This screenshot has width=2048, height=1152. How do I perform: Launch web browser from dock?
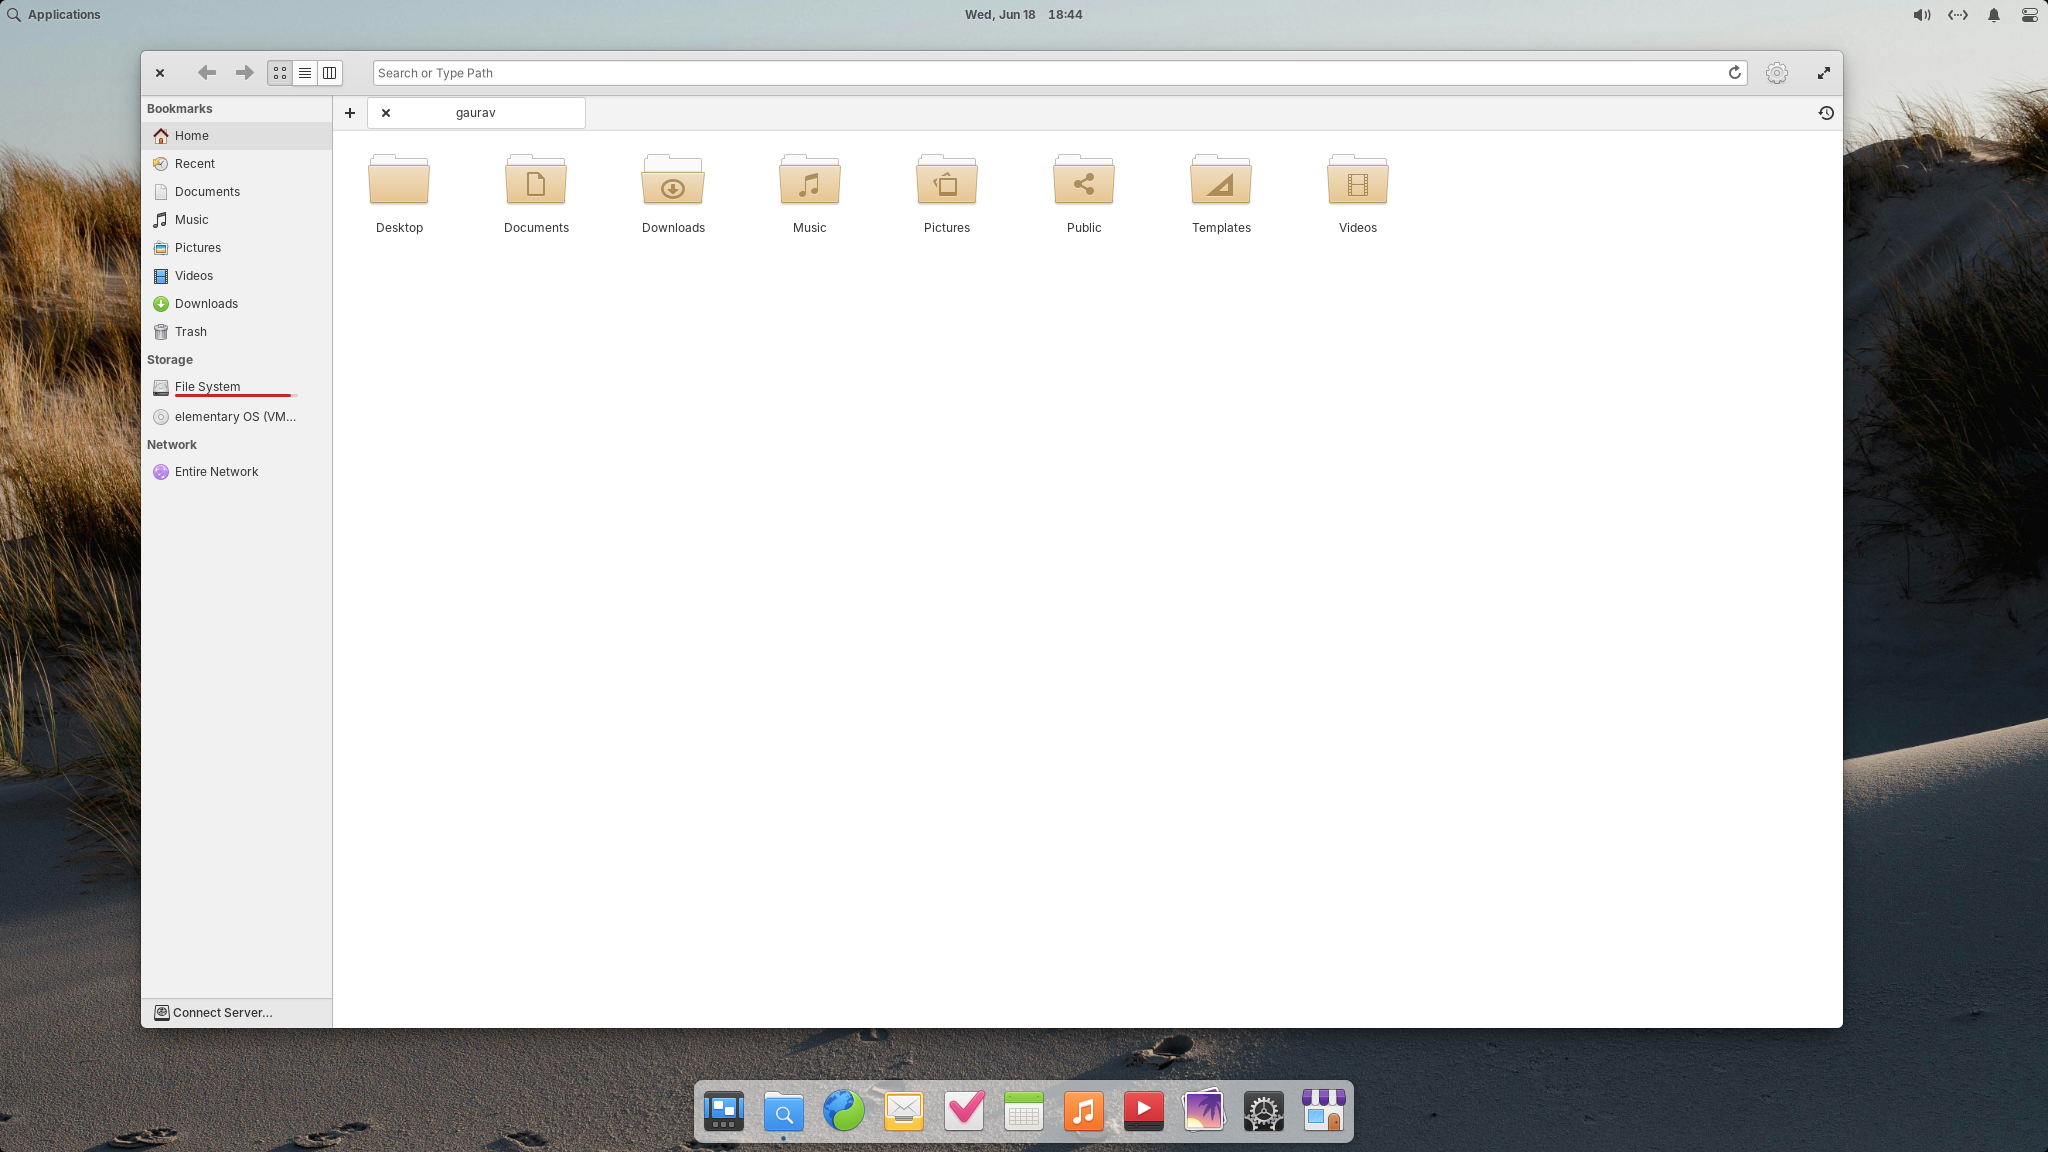[844, 1111]
